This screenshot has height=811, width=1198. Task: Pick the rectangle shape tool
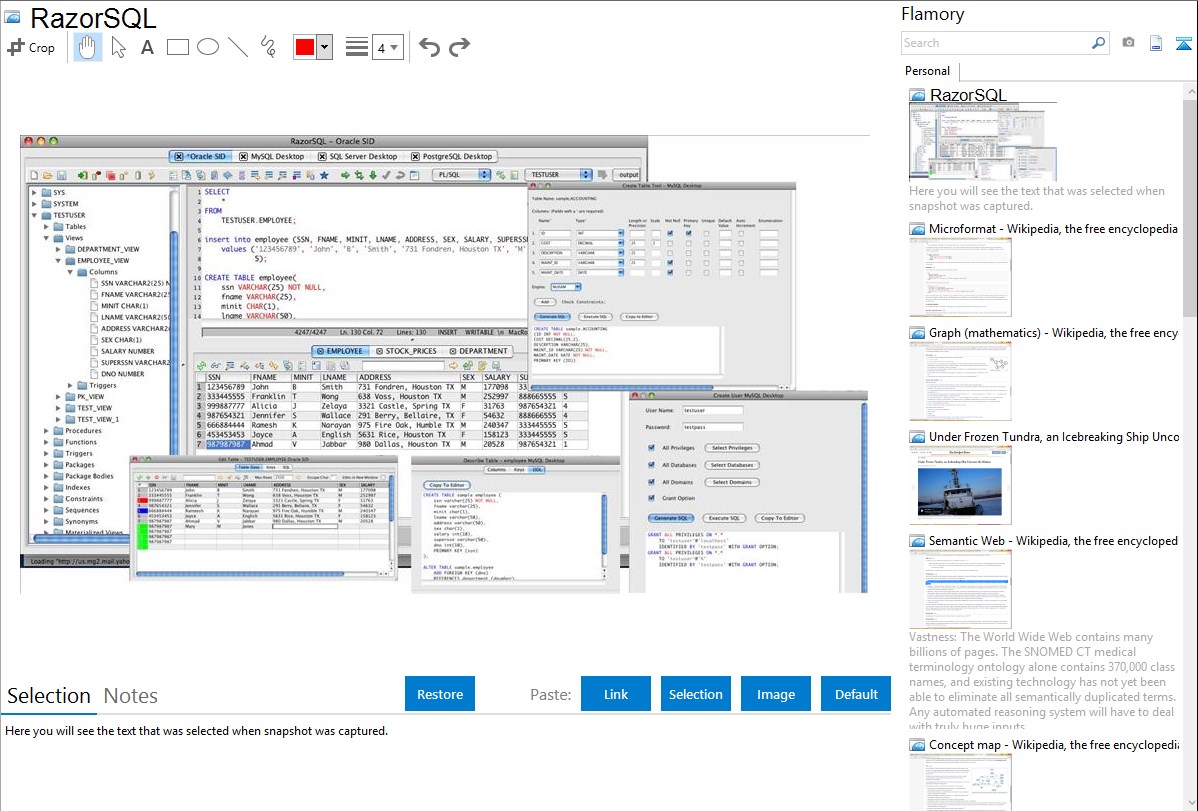tap(178, 47)
